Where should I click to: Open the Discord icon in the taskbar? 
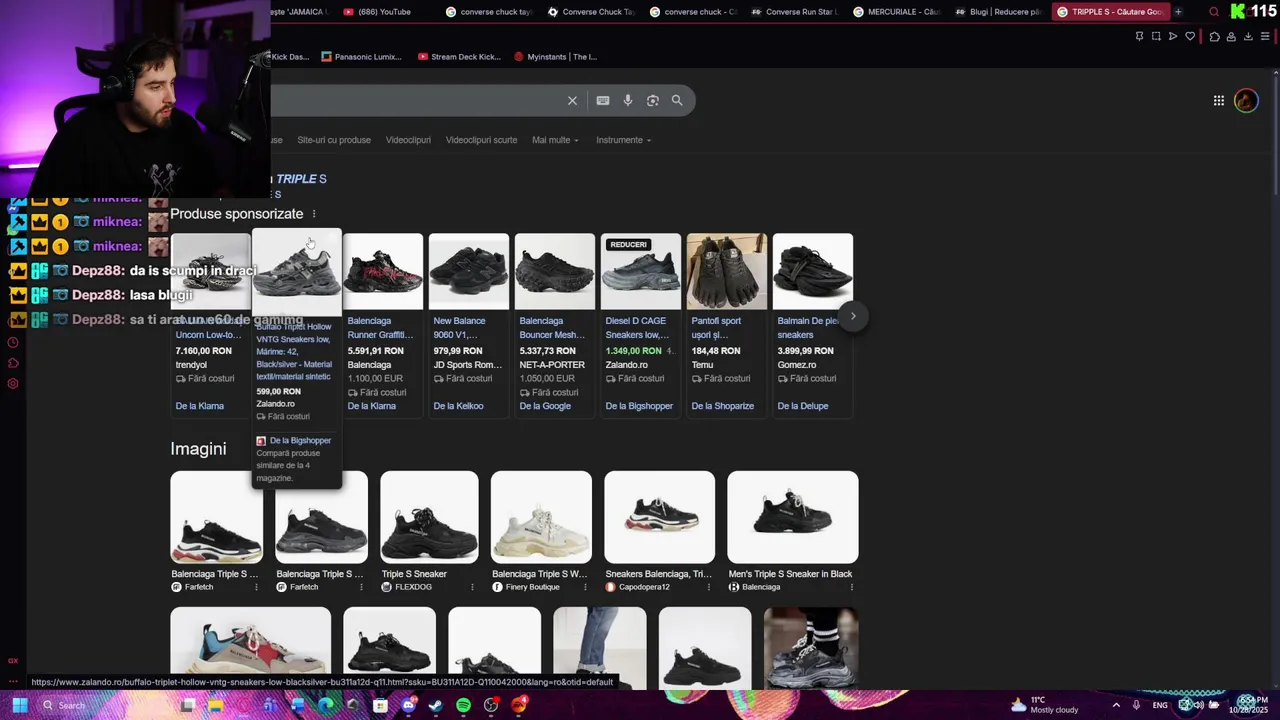point(408,705)
